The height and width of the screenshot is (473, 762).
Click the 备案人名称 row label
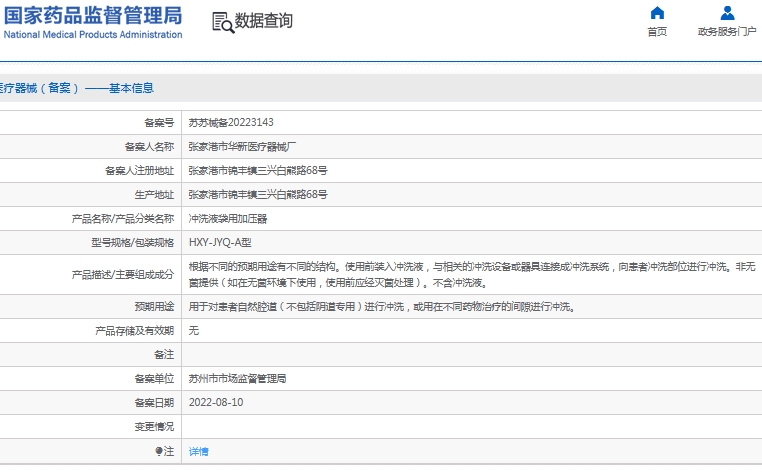coord(149,147)
